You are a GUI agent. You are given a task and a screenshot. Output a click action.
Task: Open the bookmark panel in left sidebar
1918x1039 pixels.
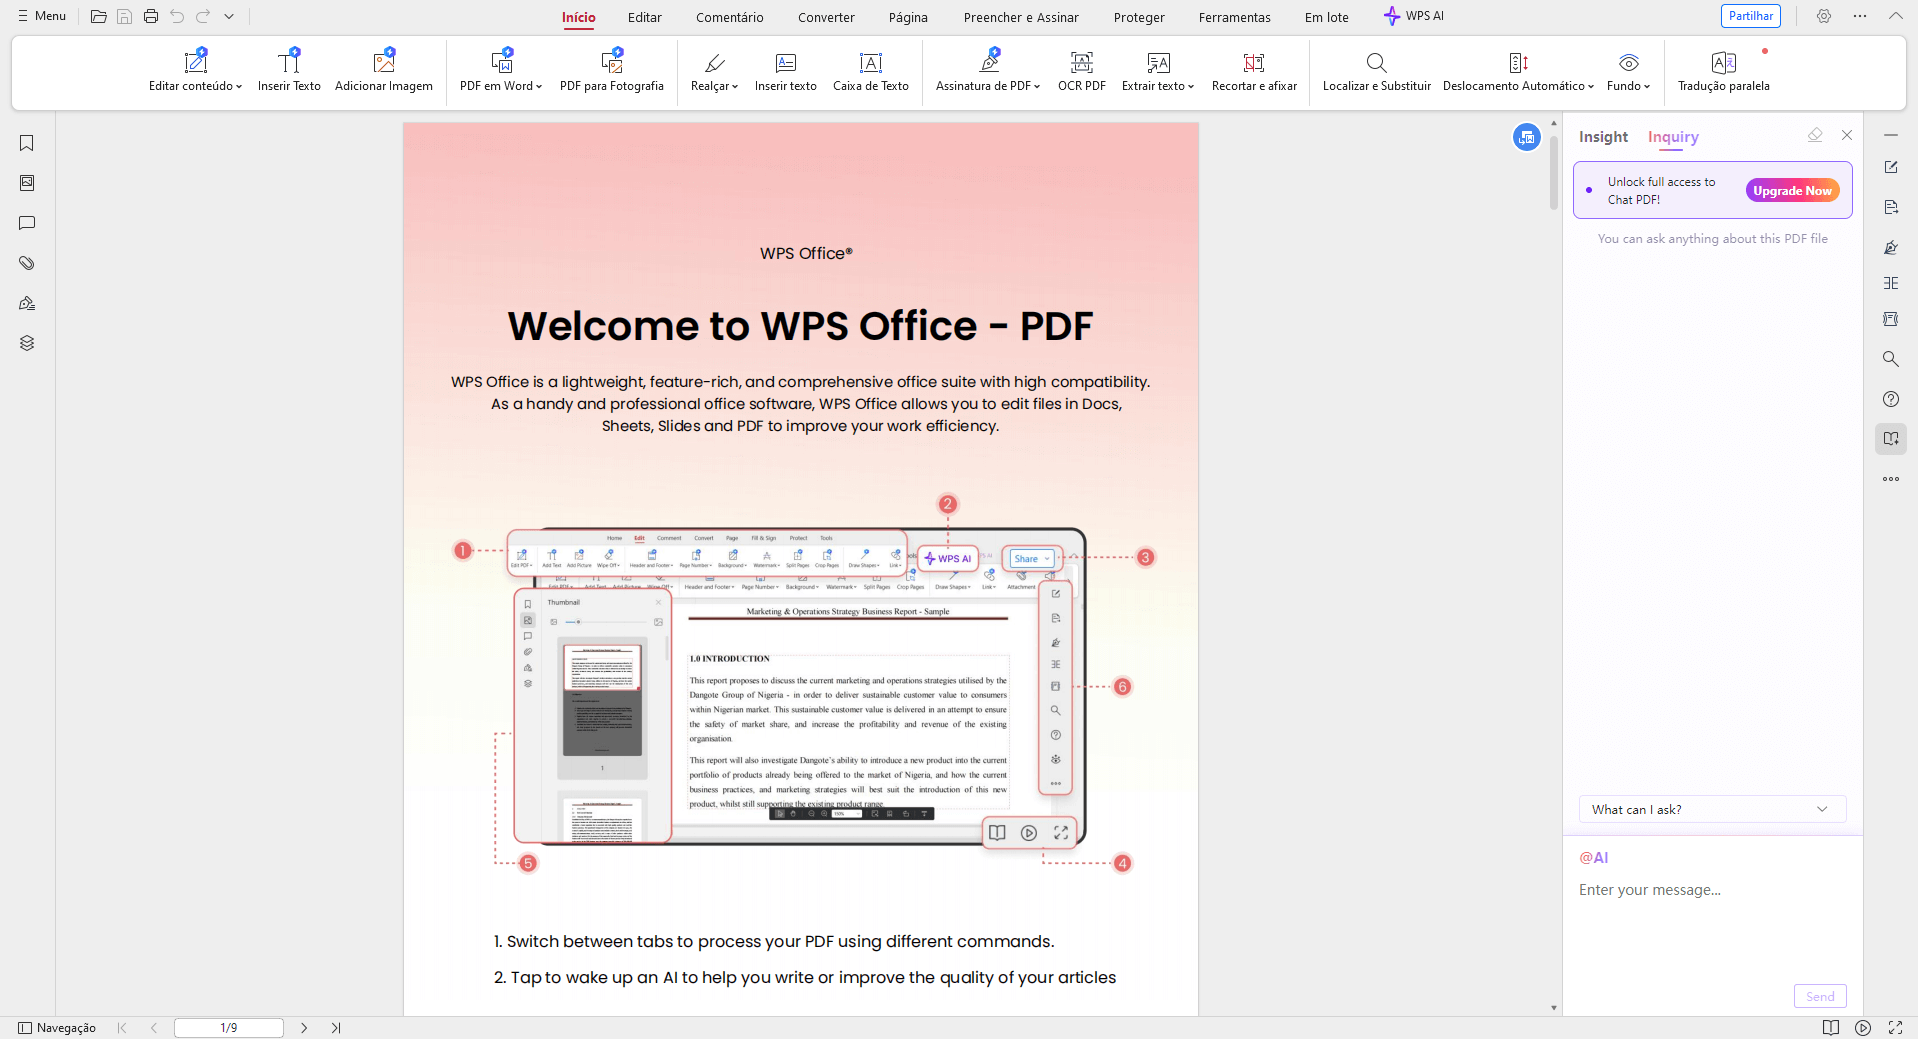27,143
